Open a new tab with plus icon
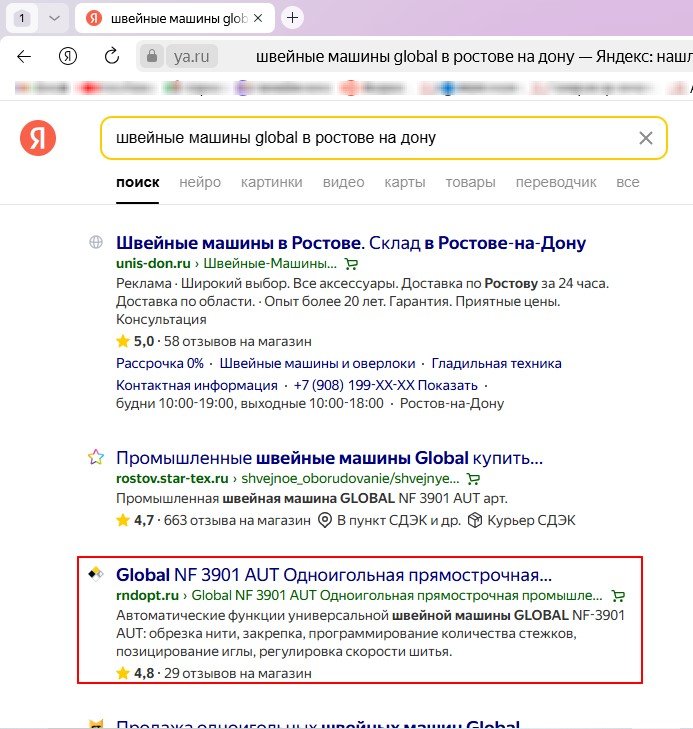The image size is (693, 729). 293,17
